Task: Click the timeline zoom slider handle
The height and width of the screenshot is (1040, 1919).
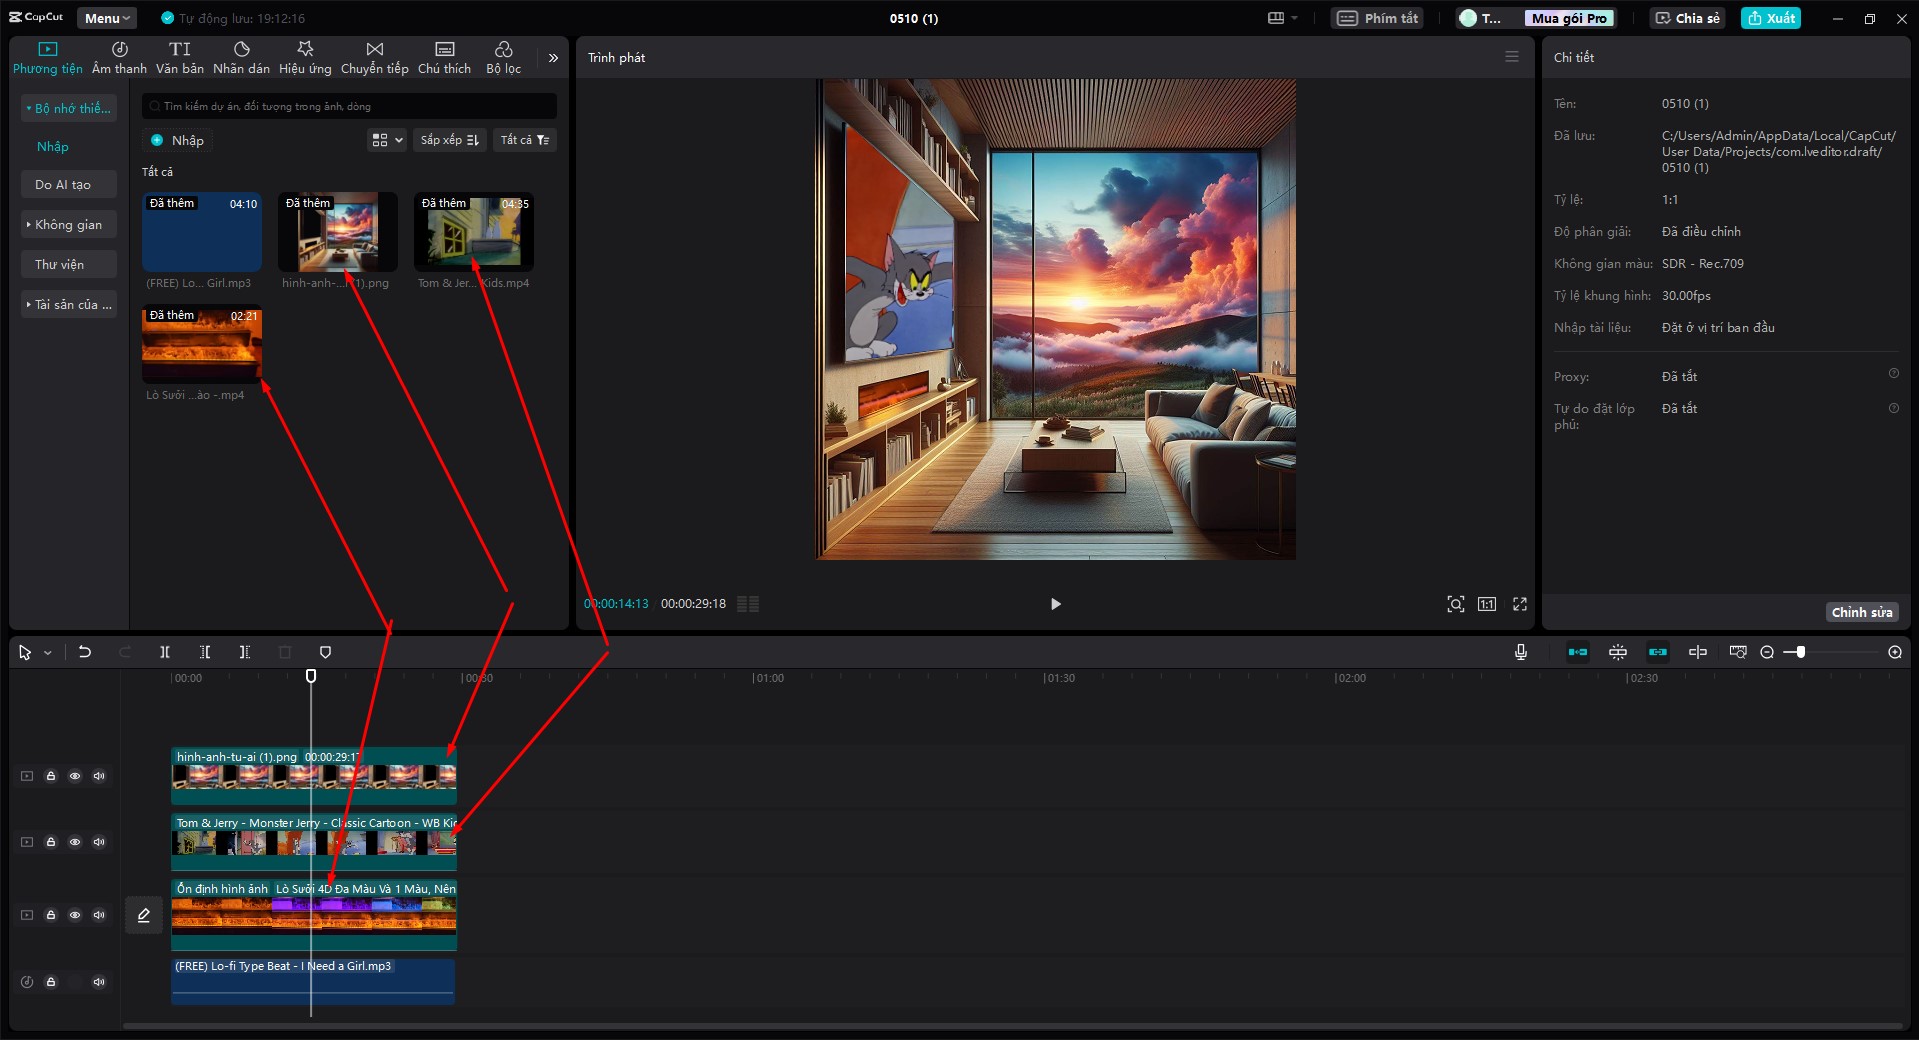Action: [1800, 652]
